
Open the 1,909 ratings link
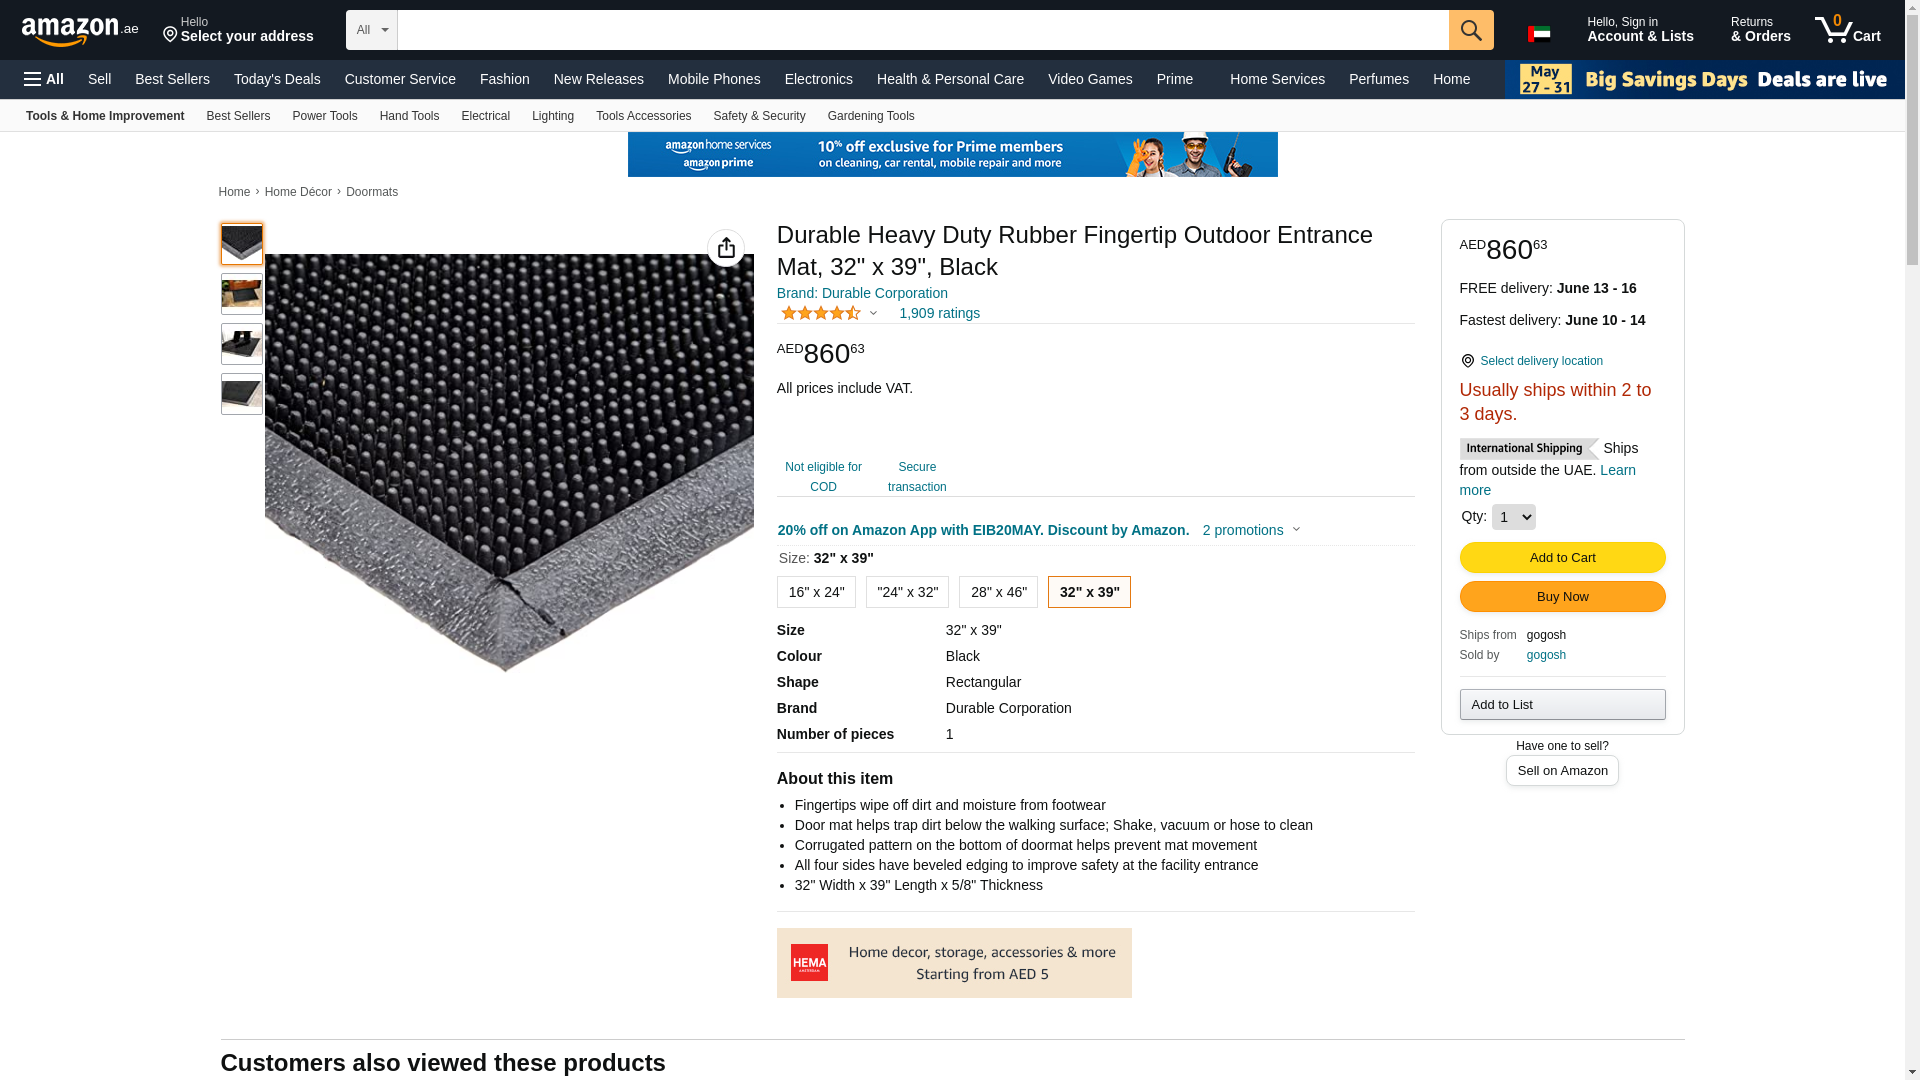939,313
